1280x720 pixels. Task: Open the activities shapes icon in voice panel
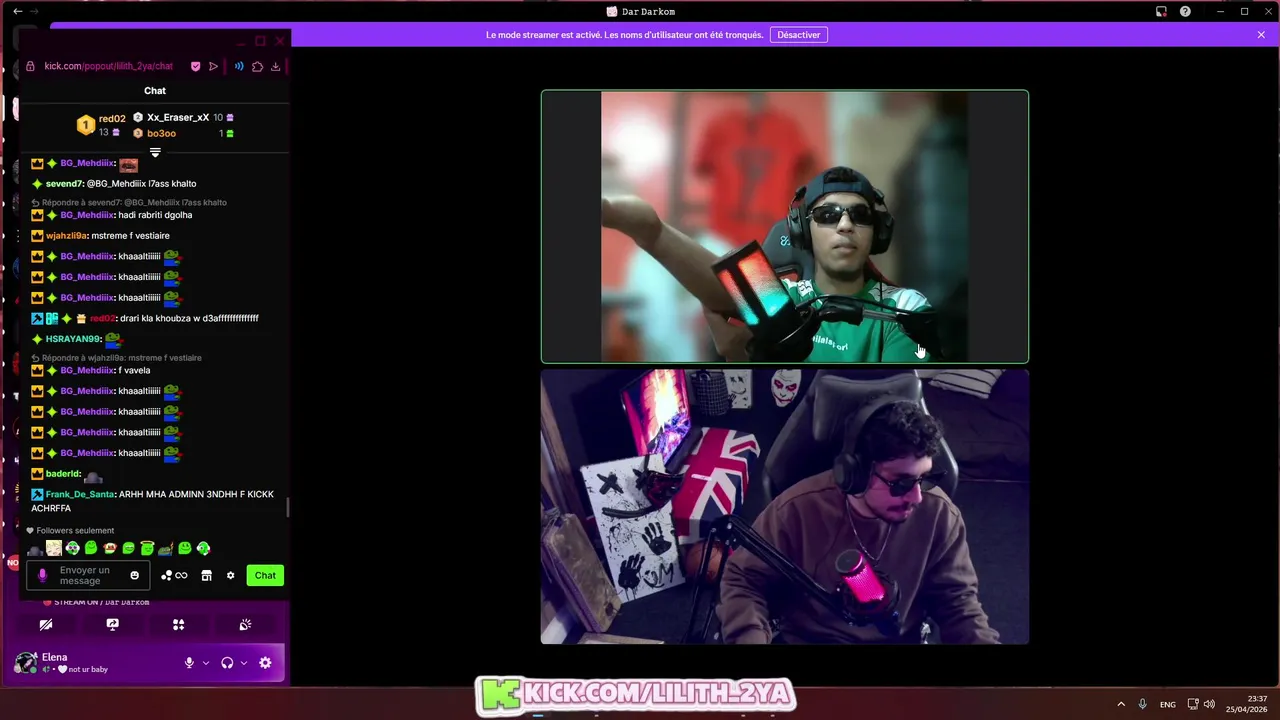coord(178,624)
